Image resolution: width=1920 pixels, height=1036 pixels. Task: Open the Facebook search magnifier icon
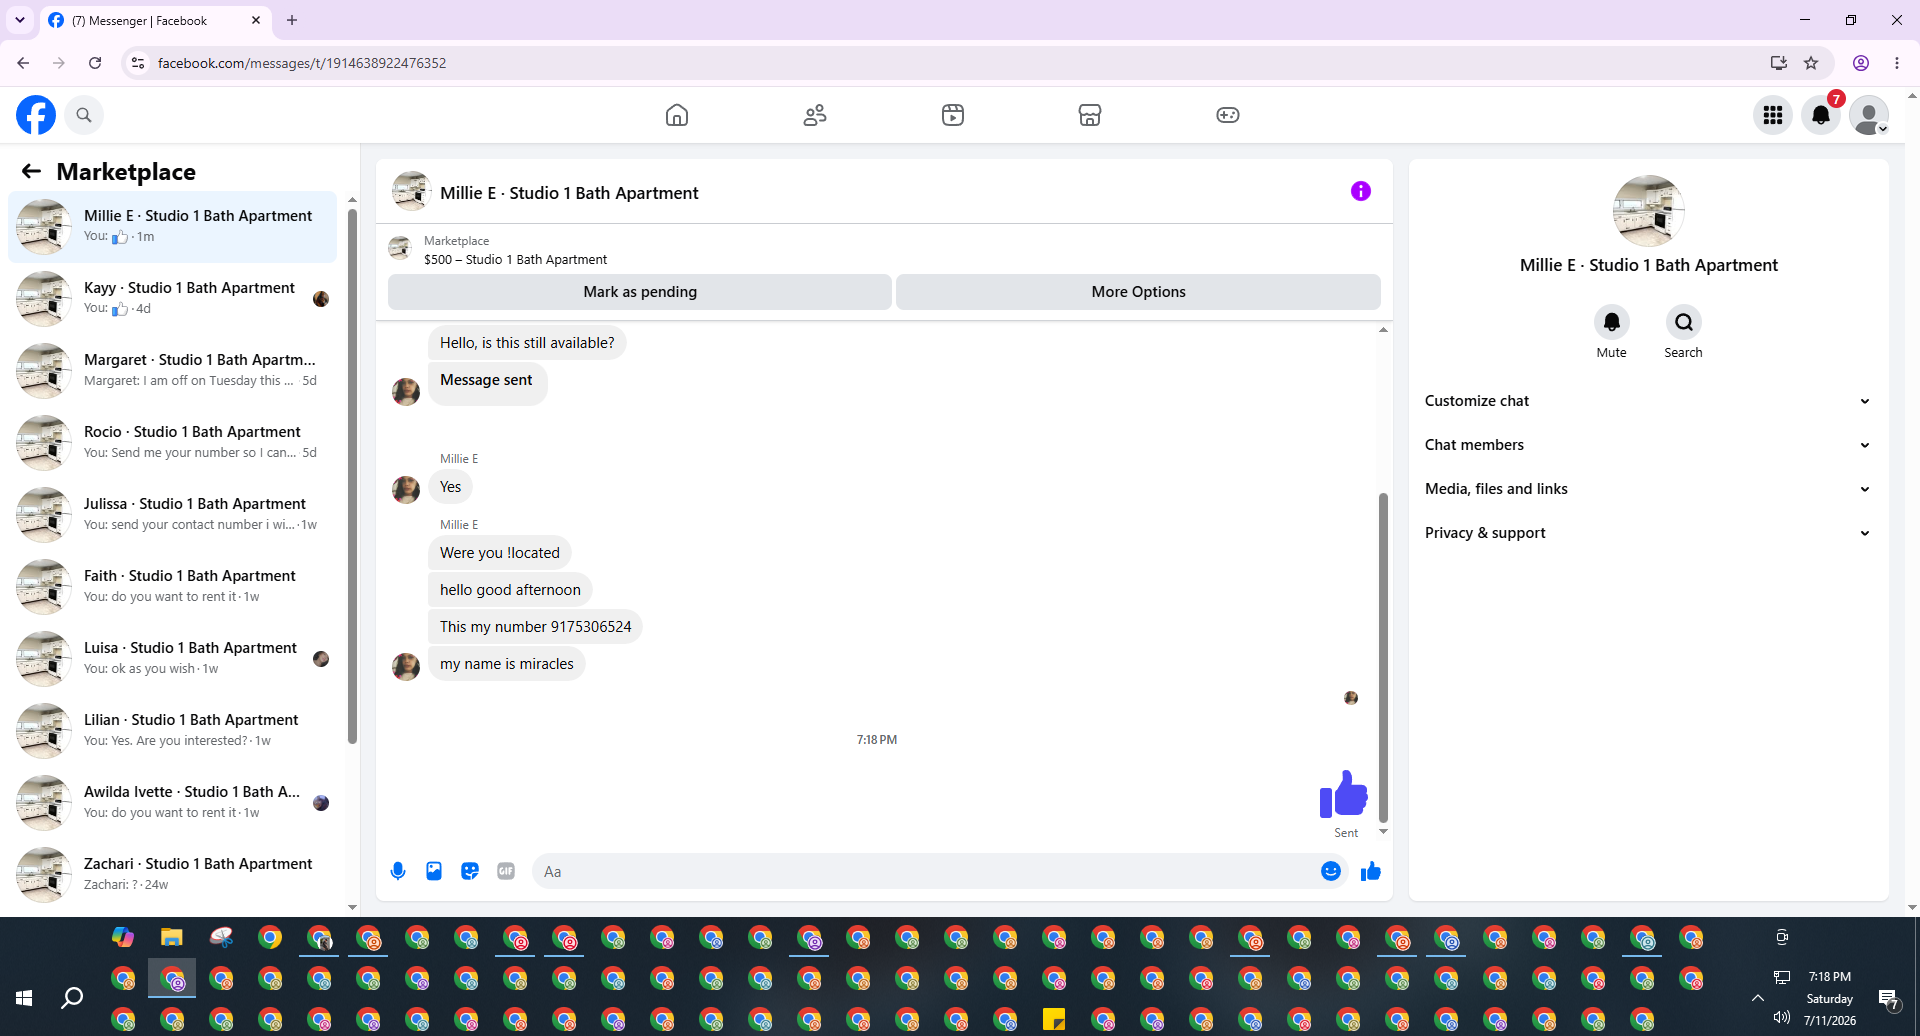pos(84,115)
